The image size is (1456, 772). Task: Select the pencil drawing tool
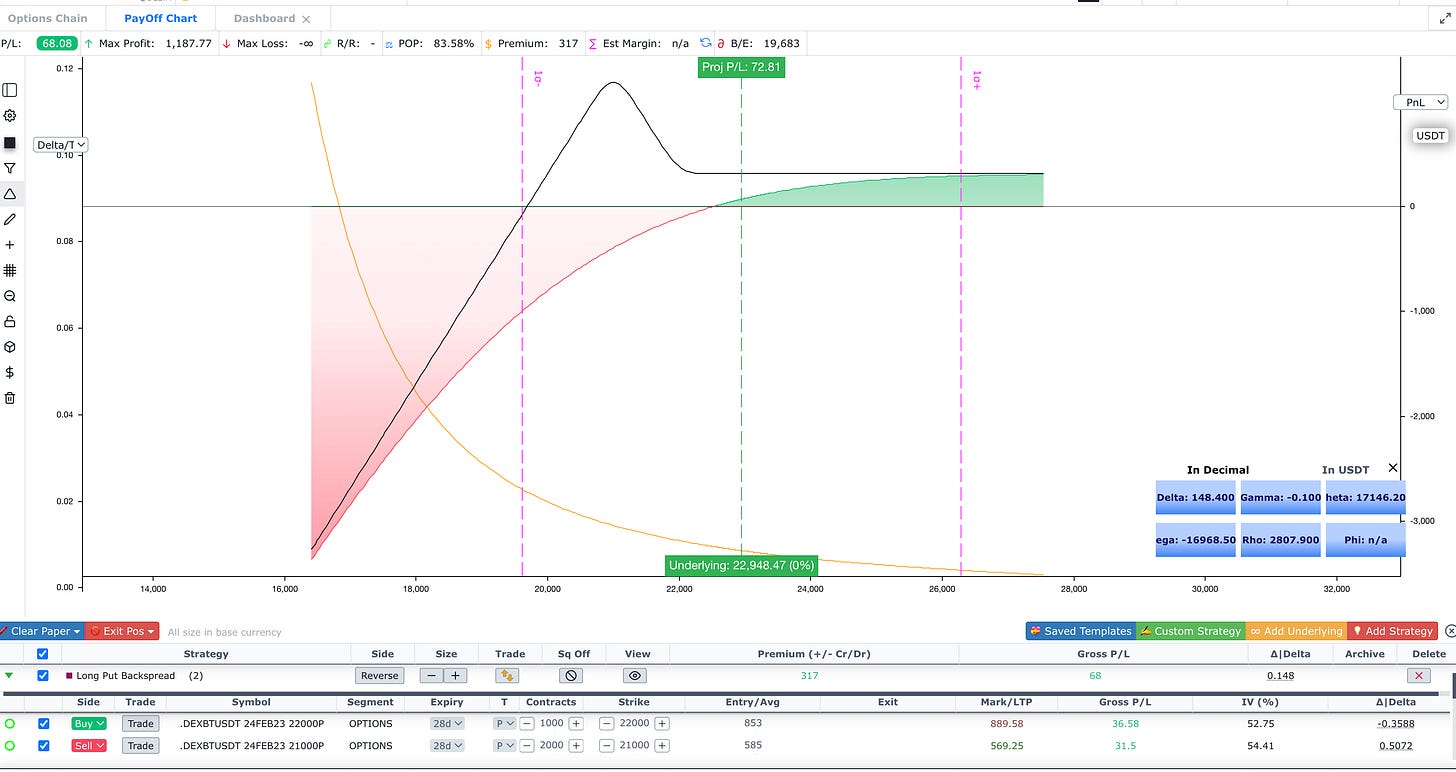10,219
